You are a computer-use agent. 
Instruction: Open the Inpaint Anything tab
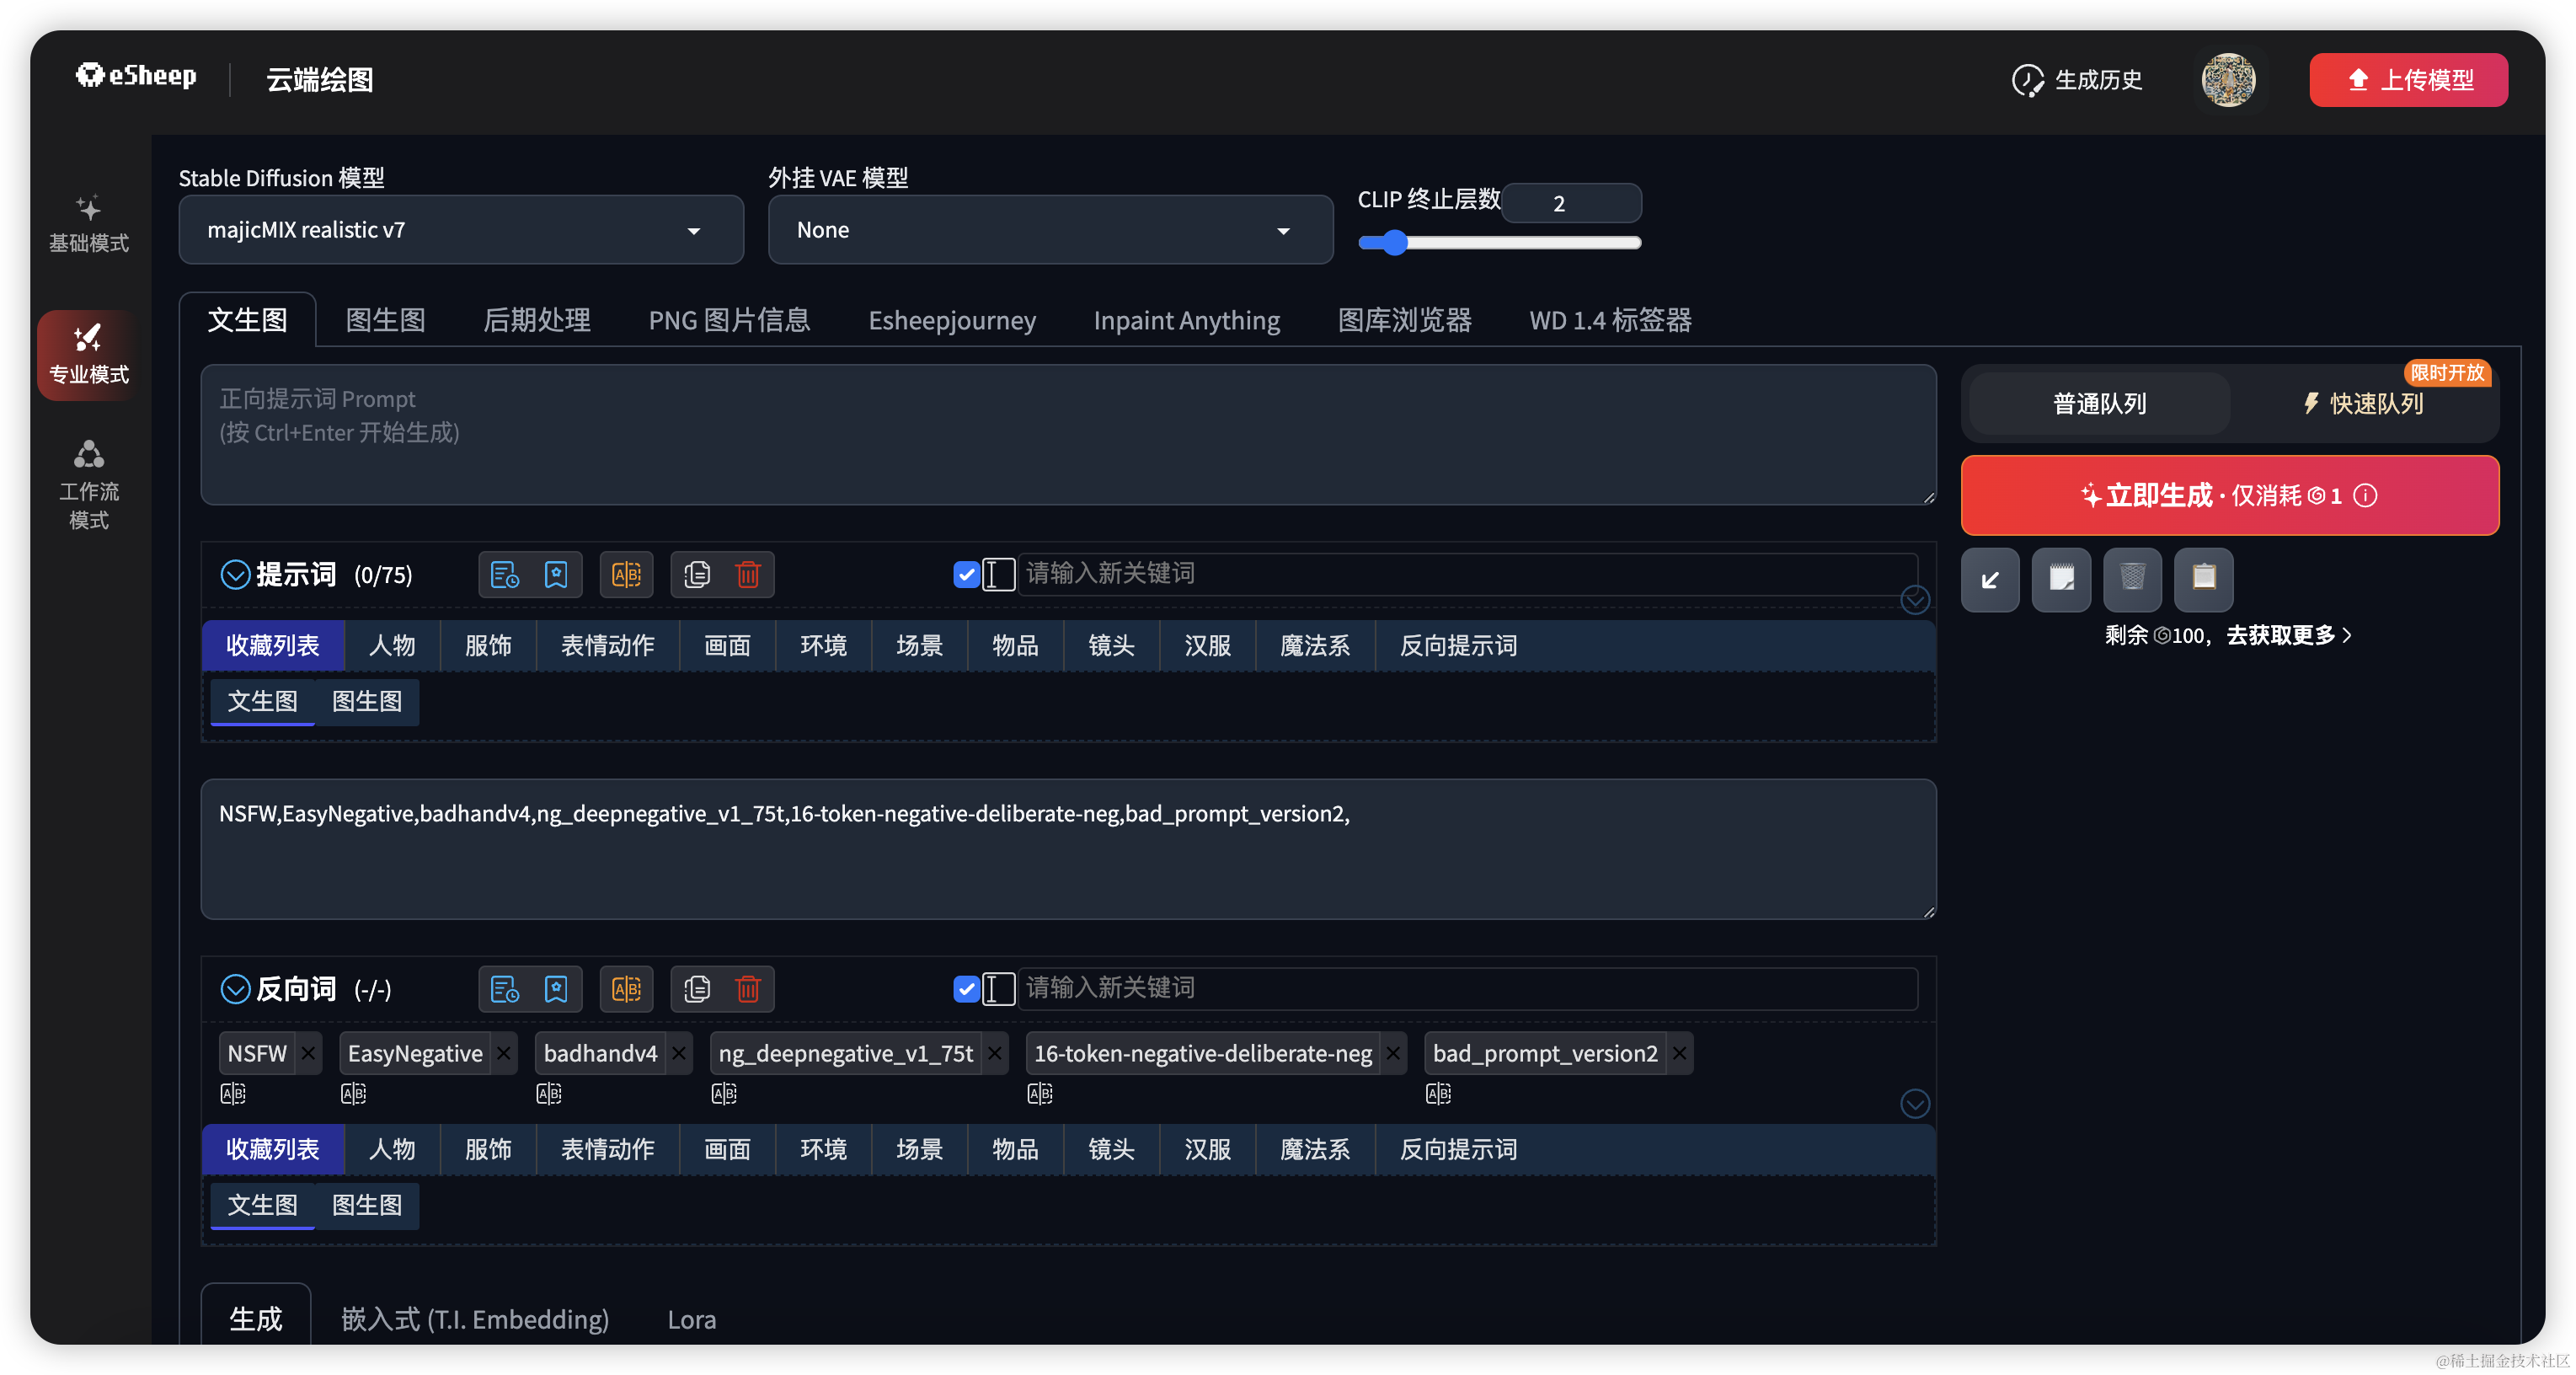(1187, 320)
